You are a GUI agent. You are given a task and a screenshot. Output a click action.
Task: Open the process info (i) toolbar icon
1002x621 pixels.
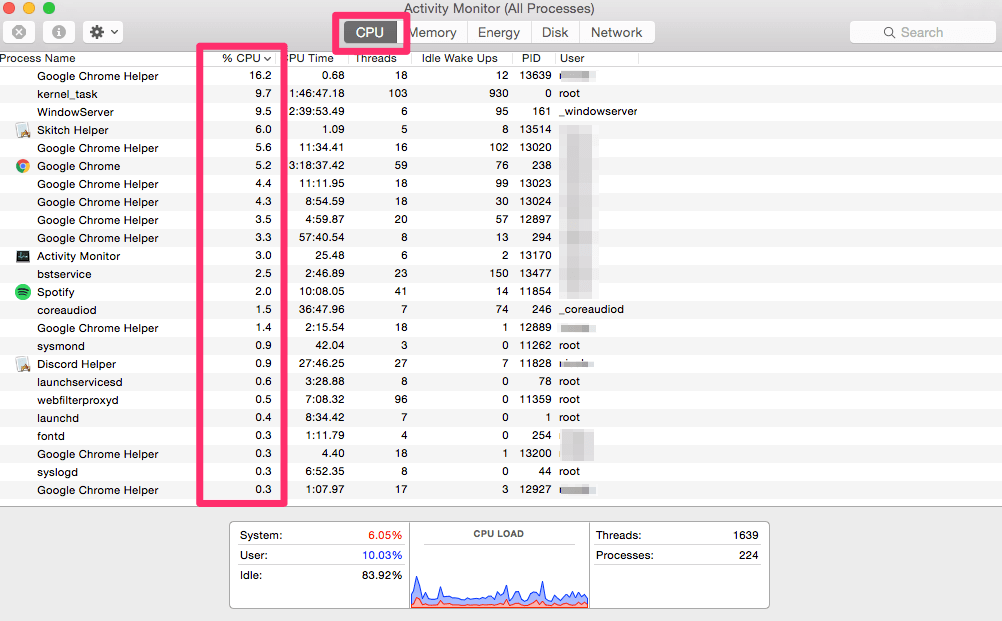click(x=59, y=32)
